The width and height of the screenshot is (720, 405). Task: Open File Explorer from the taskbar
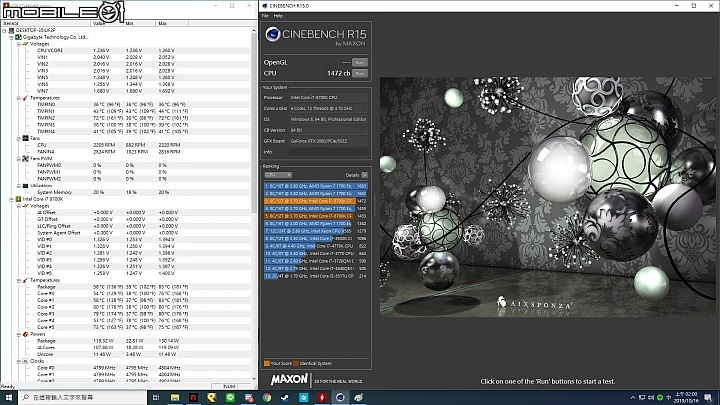pos(174,398)
